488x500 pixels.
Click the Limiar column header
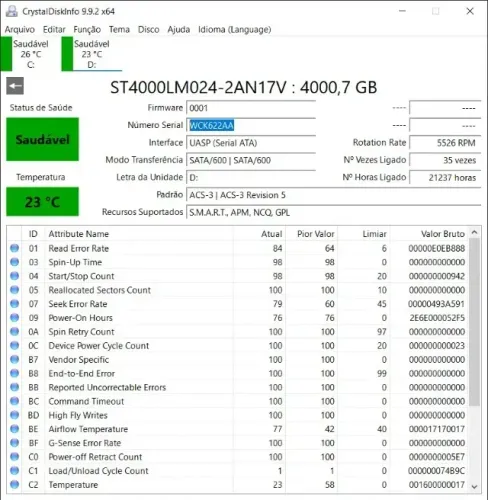(x=364, y=234)
